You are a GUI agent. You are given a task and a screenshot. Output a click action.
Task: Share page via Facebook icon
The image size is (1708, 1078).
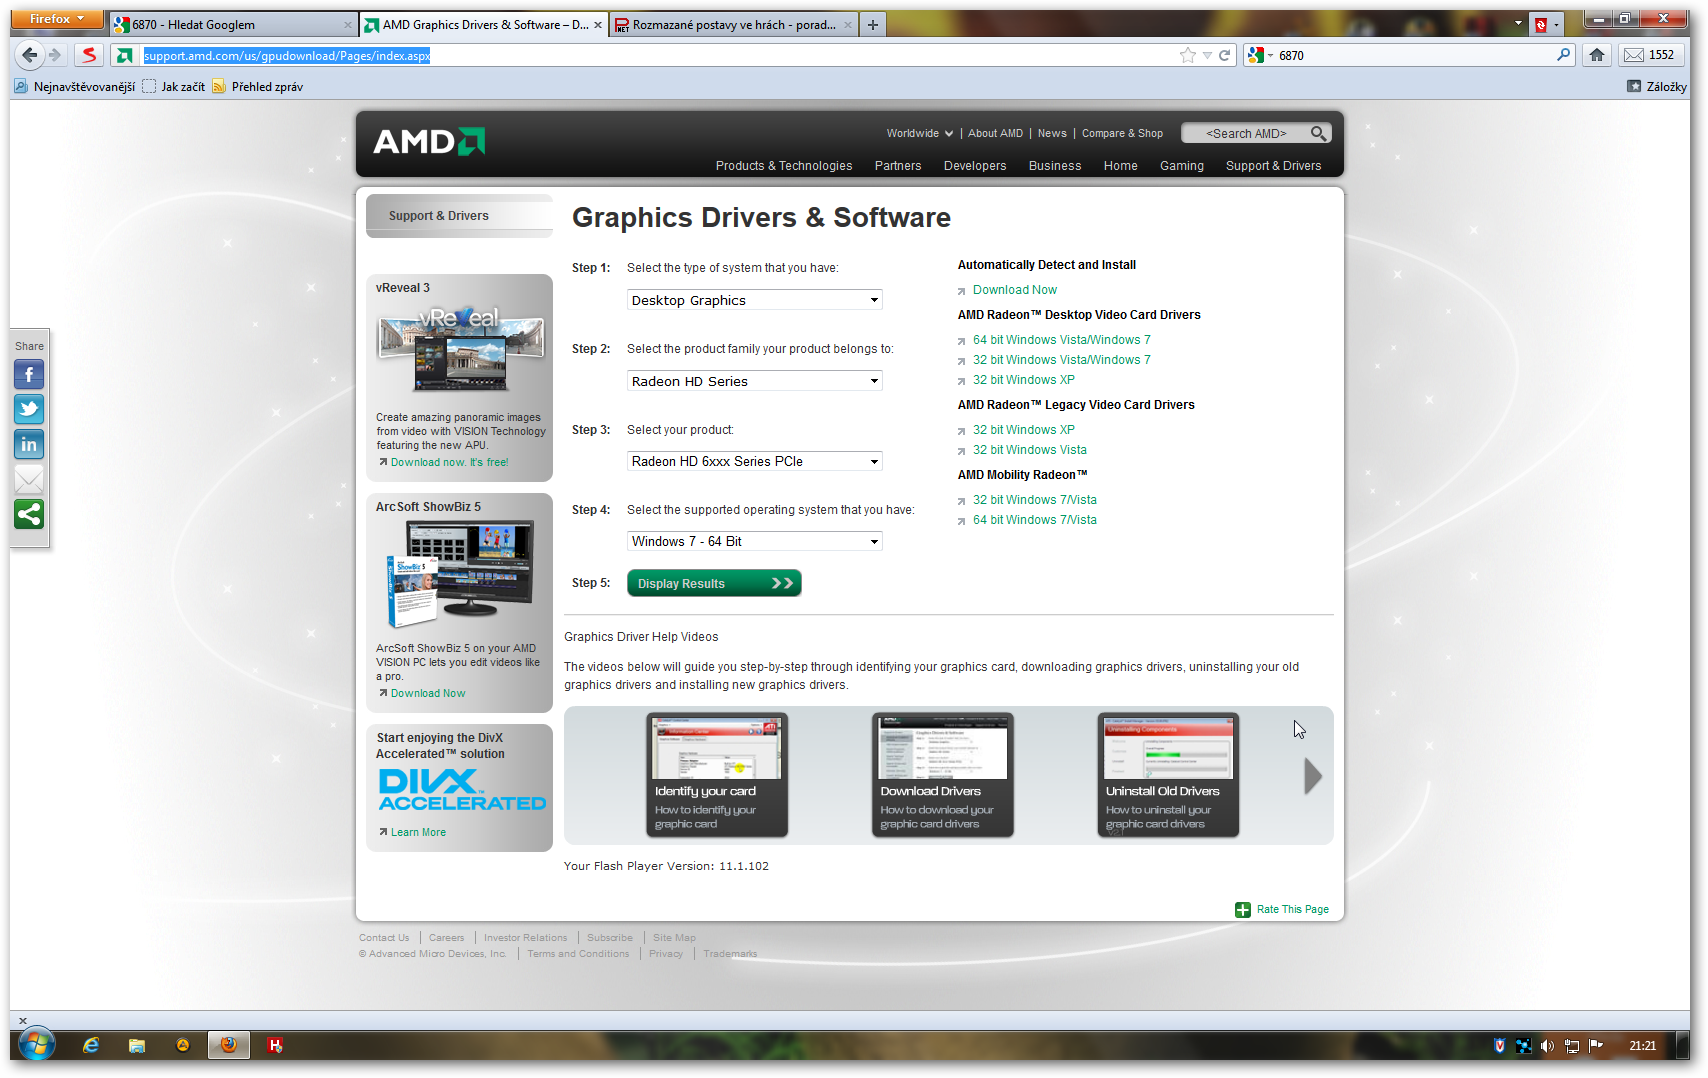29,375
